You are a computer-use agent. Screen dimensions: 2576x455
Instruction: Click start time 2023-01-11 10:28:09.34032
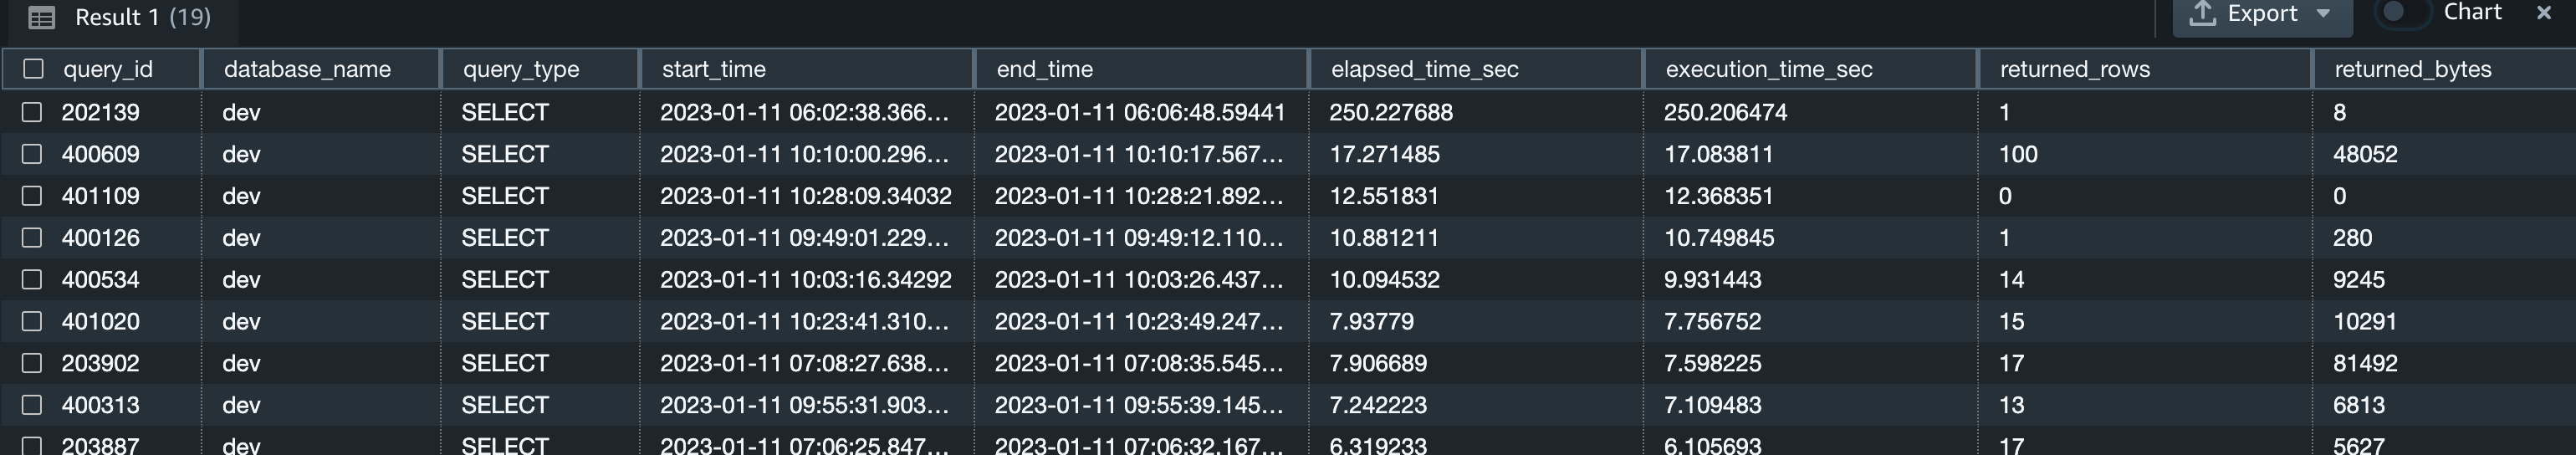pyautogui.click(x=805, y=196)
